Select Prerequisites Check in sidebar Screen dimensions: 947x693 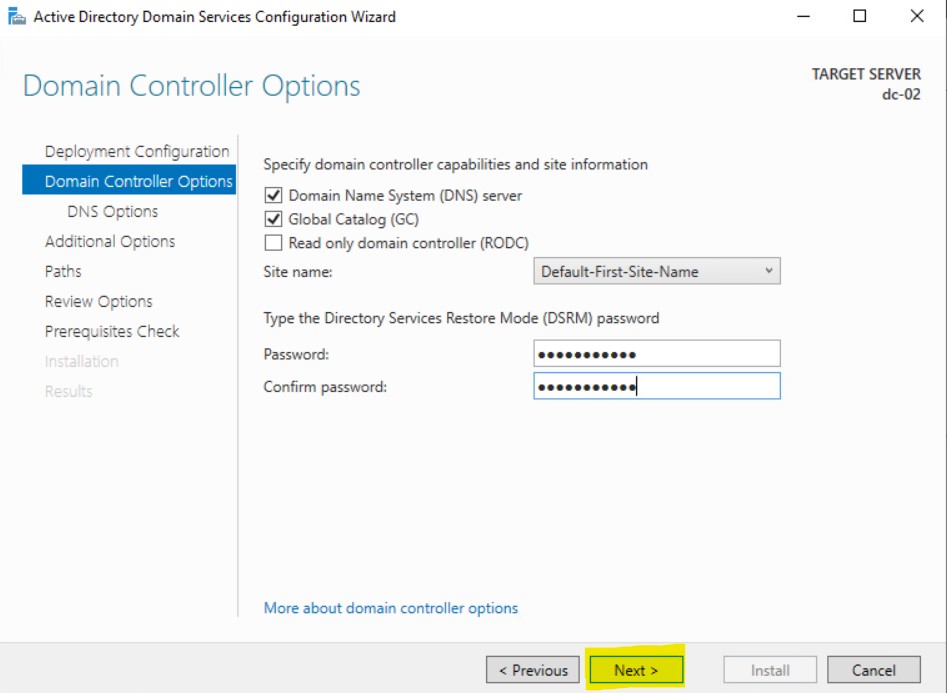[112, 331]
